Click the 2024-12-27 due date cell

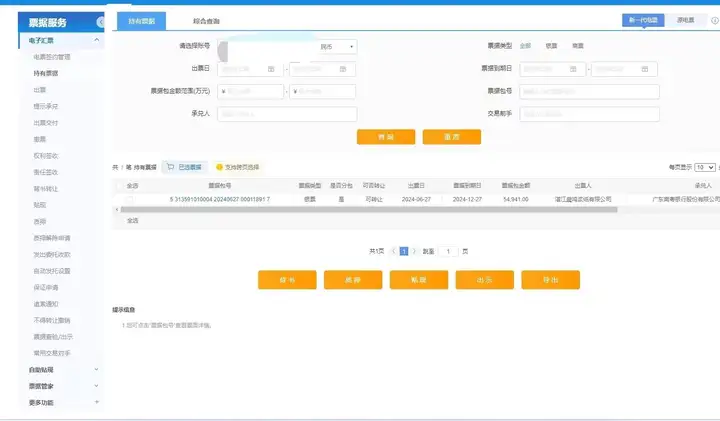(467, 199)
